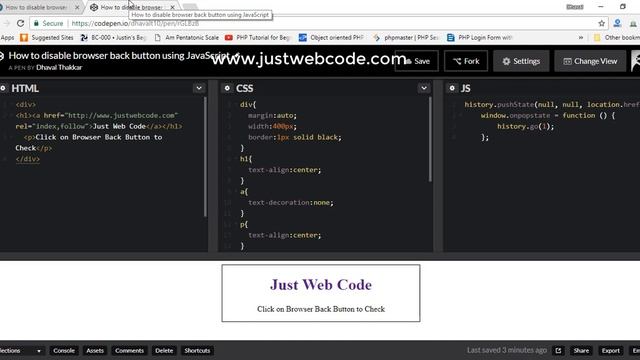This screenshot has height=360, width=640.
Task: Show more bookmarks with the chevron
Action: point(581,38)
